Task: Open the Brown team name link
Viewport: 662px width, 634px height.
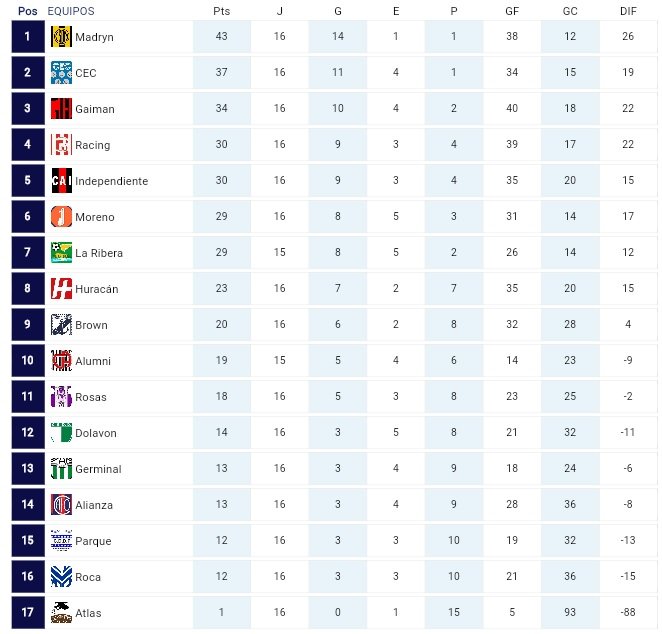Action: (91, 325)
